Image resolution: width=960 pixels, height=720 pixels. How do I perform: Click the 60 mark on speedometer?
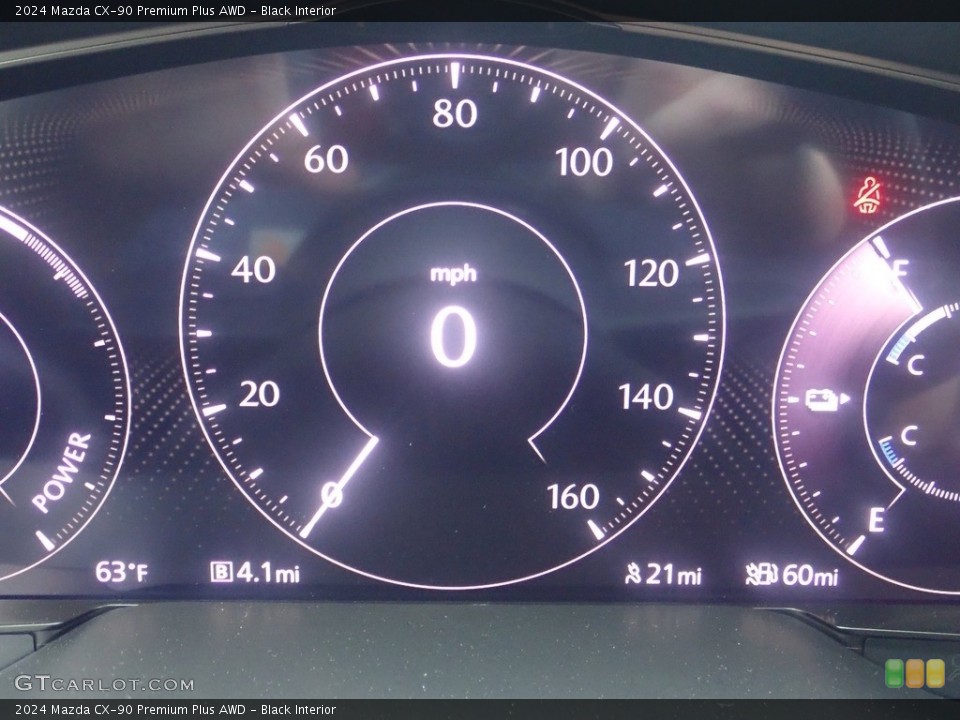click(x=326, y=159)
